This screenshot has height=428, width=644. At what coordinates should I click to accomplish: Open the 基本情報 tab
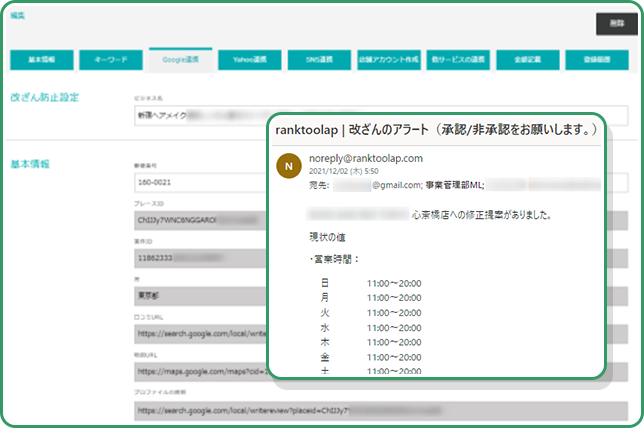tap(42, 60)
